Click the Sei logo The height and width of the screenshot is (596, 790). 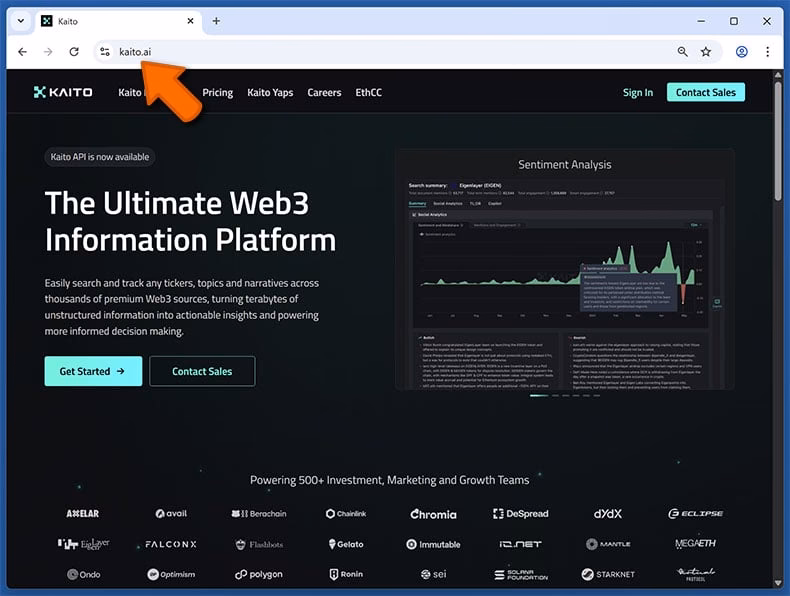(x=433, y=574)
